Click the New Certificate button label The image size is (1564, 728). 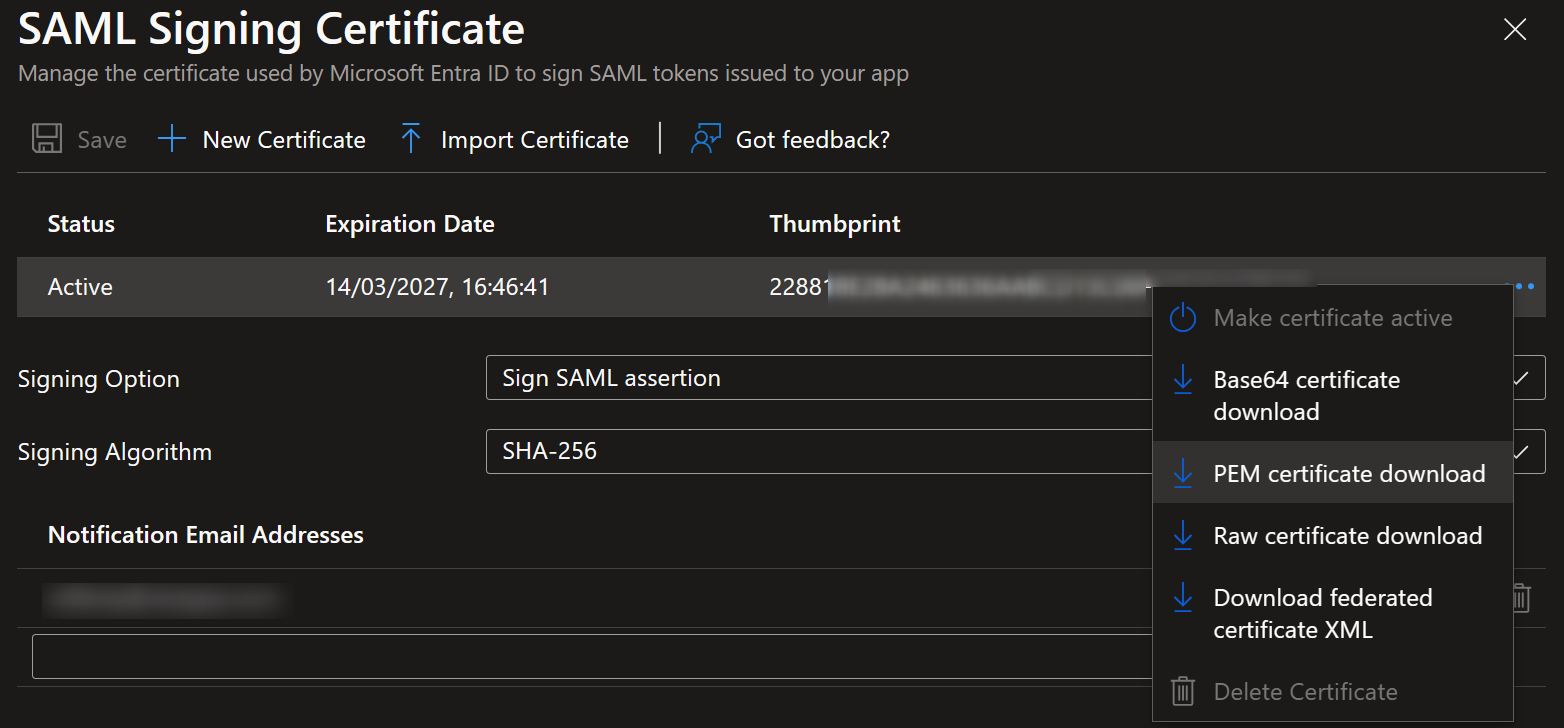(x=284, y=140)
